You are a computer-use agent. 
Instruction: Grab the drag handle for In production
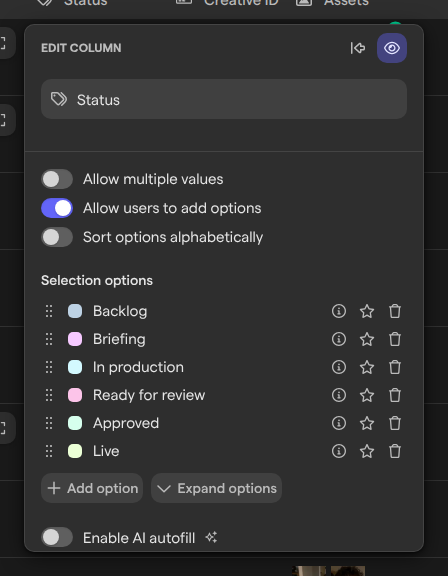coord(49,367)
